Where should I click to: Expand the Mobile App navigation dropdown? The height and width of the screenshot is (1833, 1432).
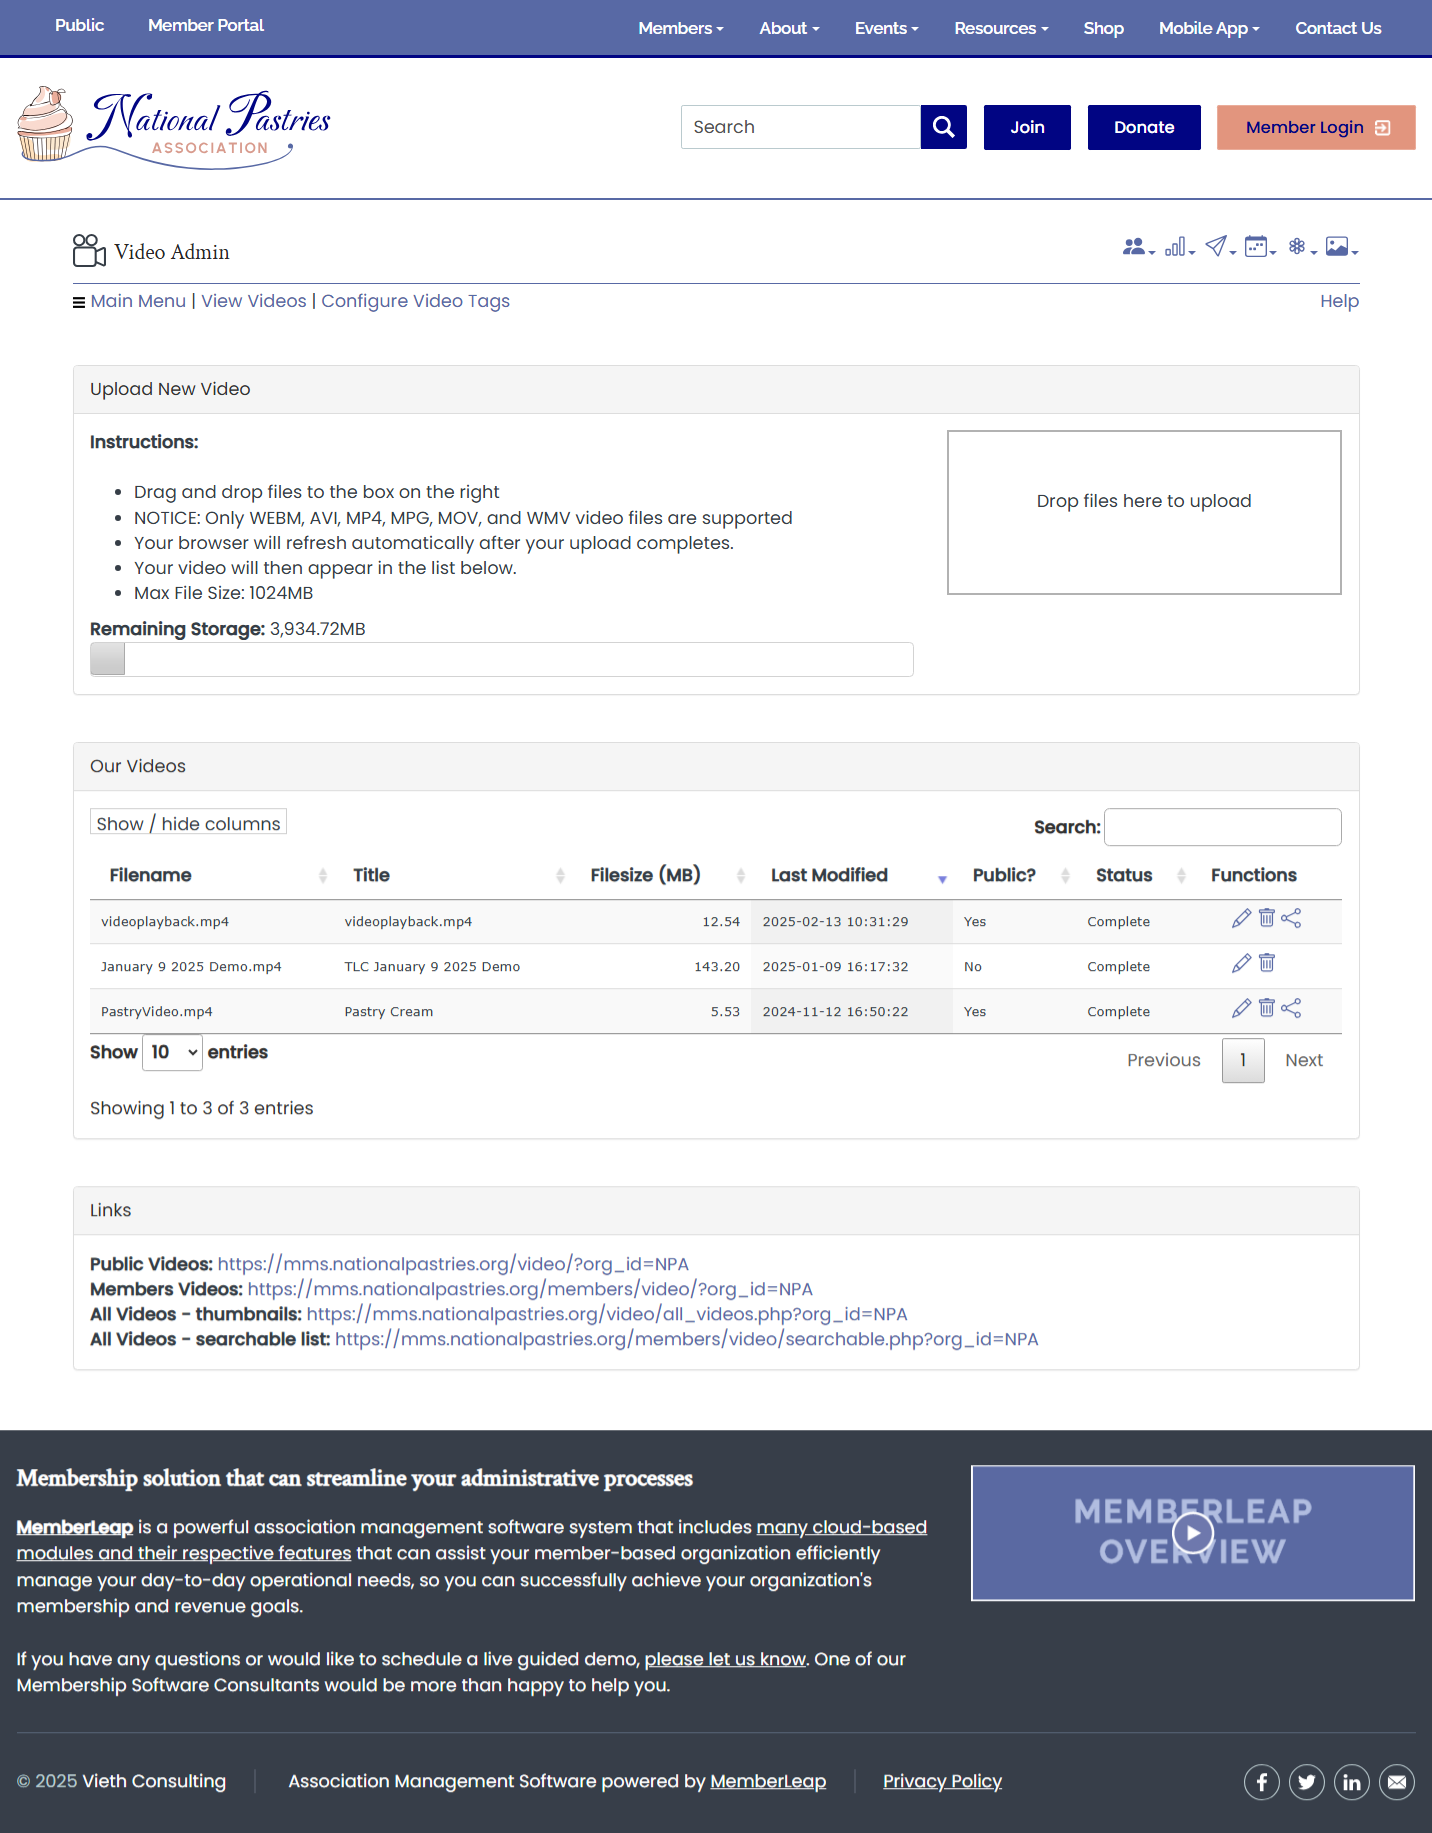tap(1209, 28)
